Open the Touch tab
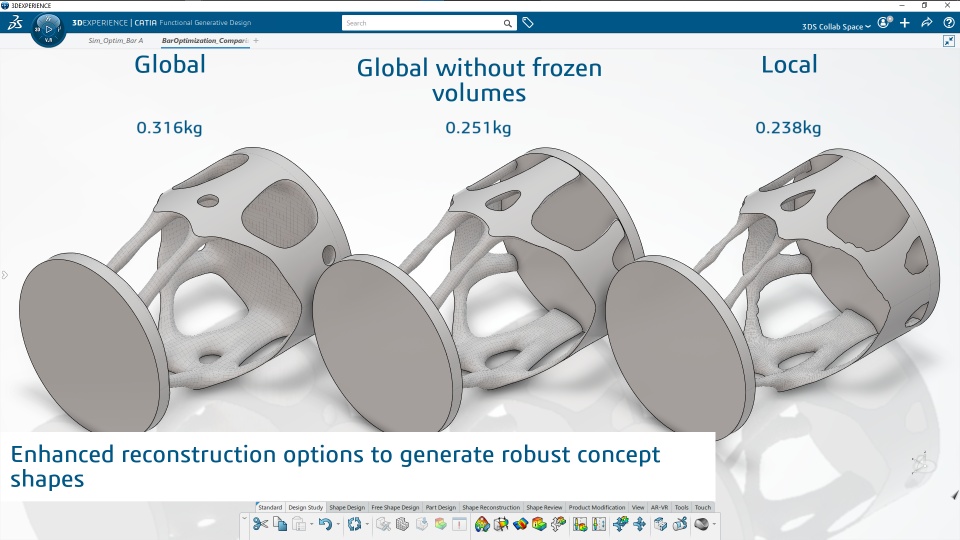The image size is (960, 540). (703, 508)
